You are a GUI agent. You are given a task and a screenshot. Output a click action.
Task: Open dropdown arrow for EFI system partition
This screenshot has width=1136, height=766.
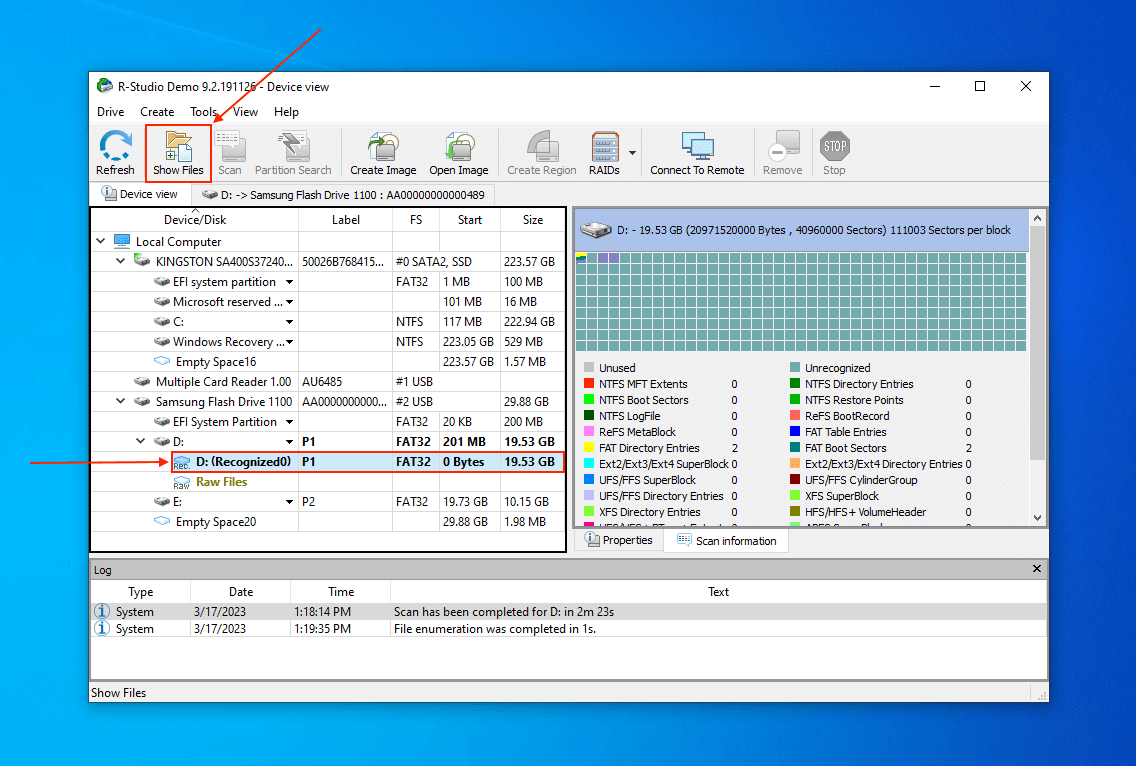click(x=289, y=282)
